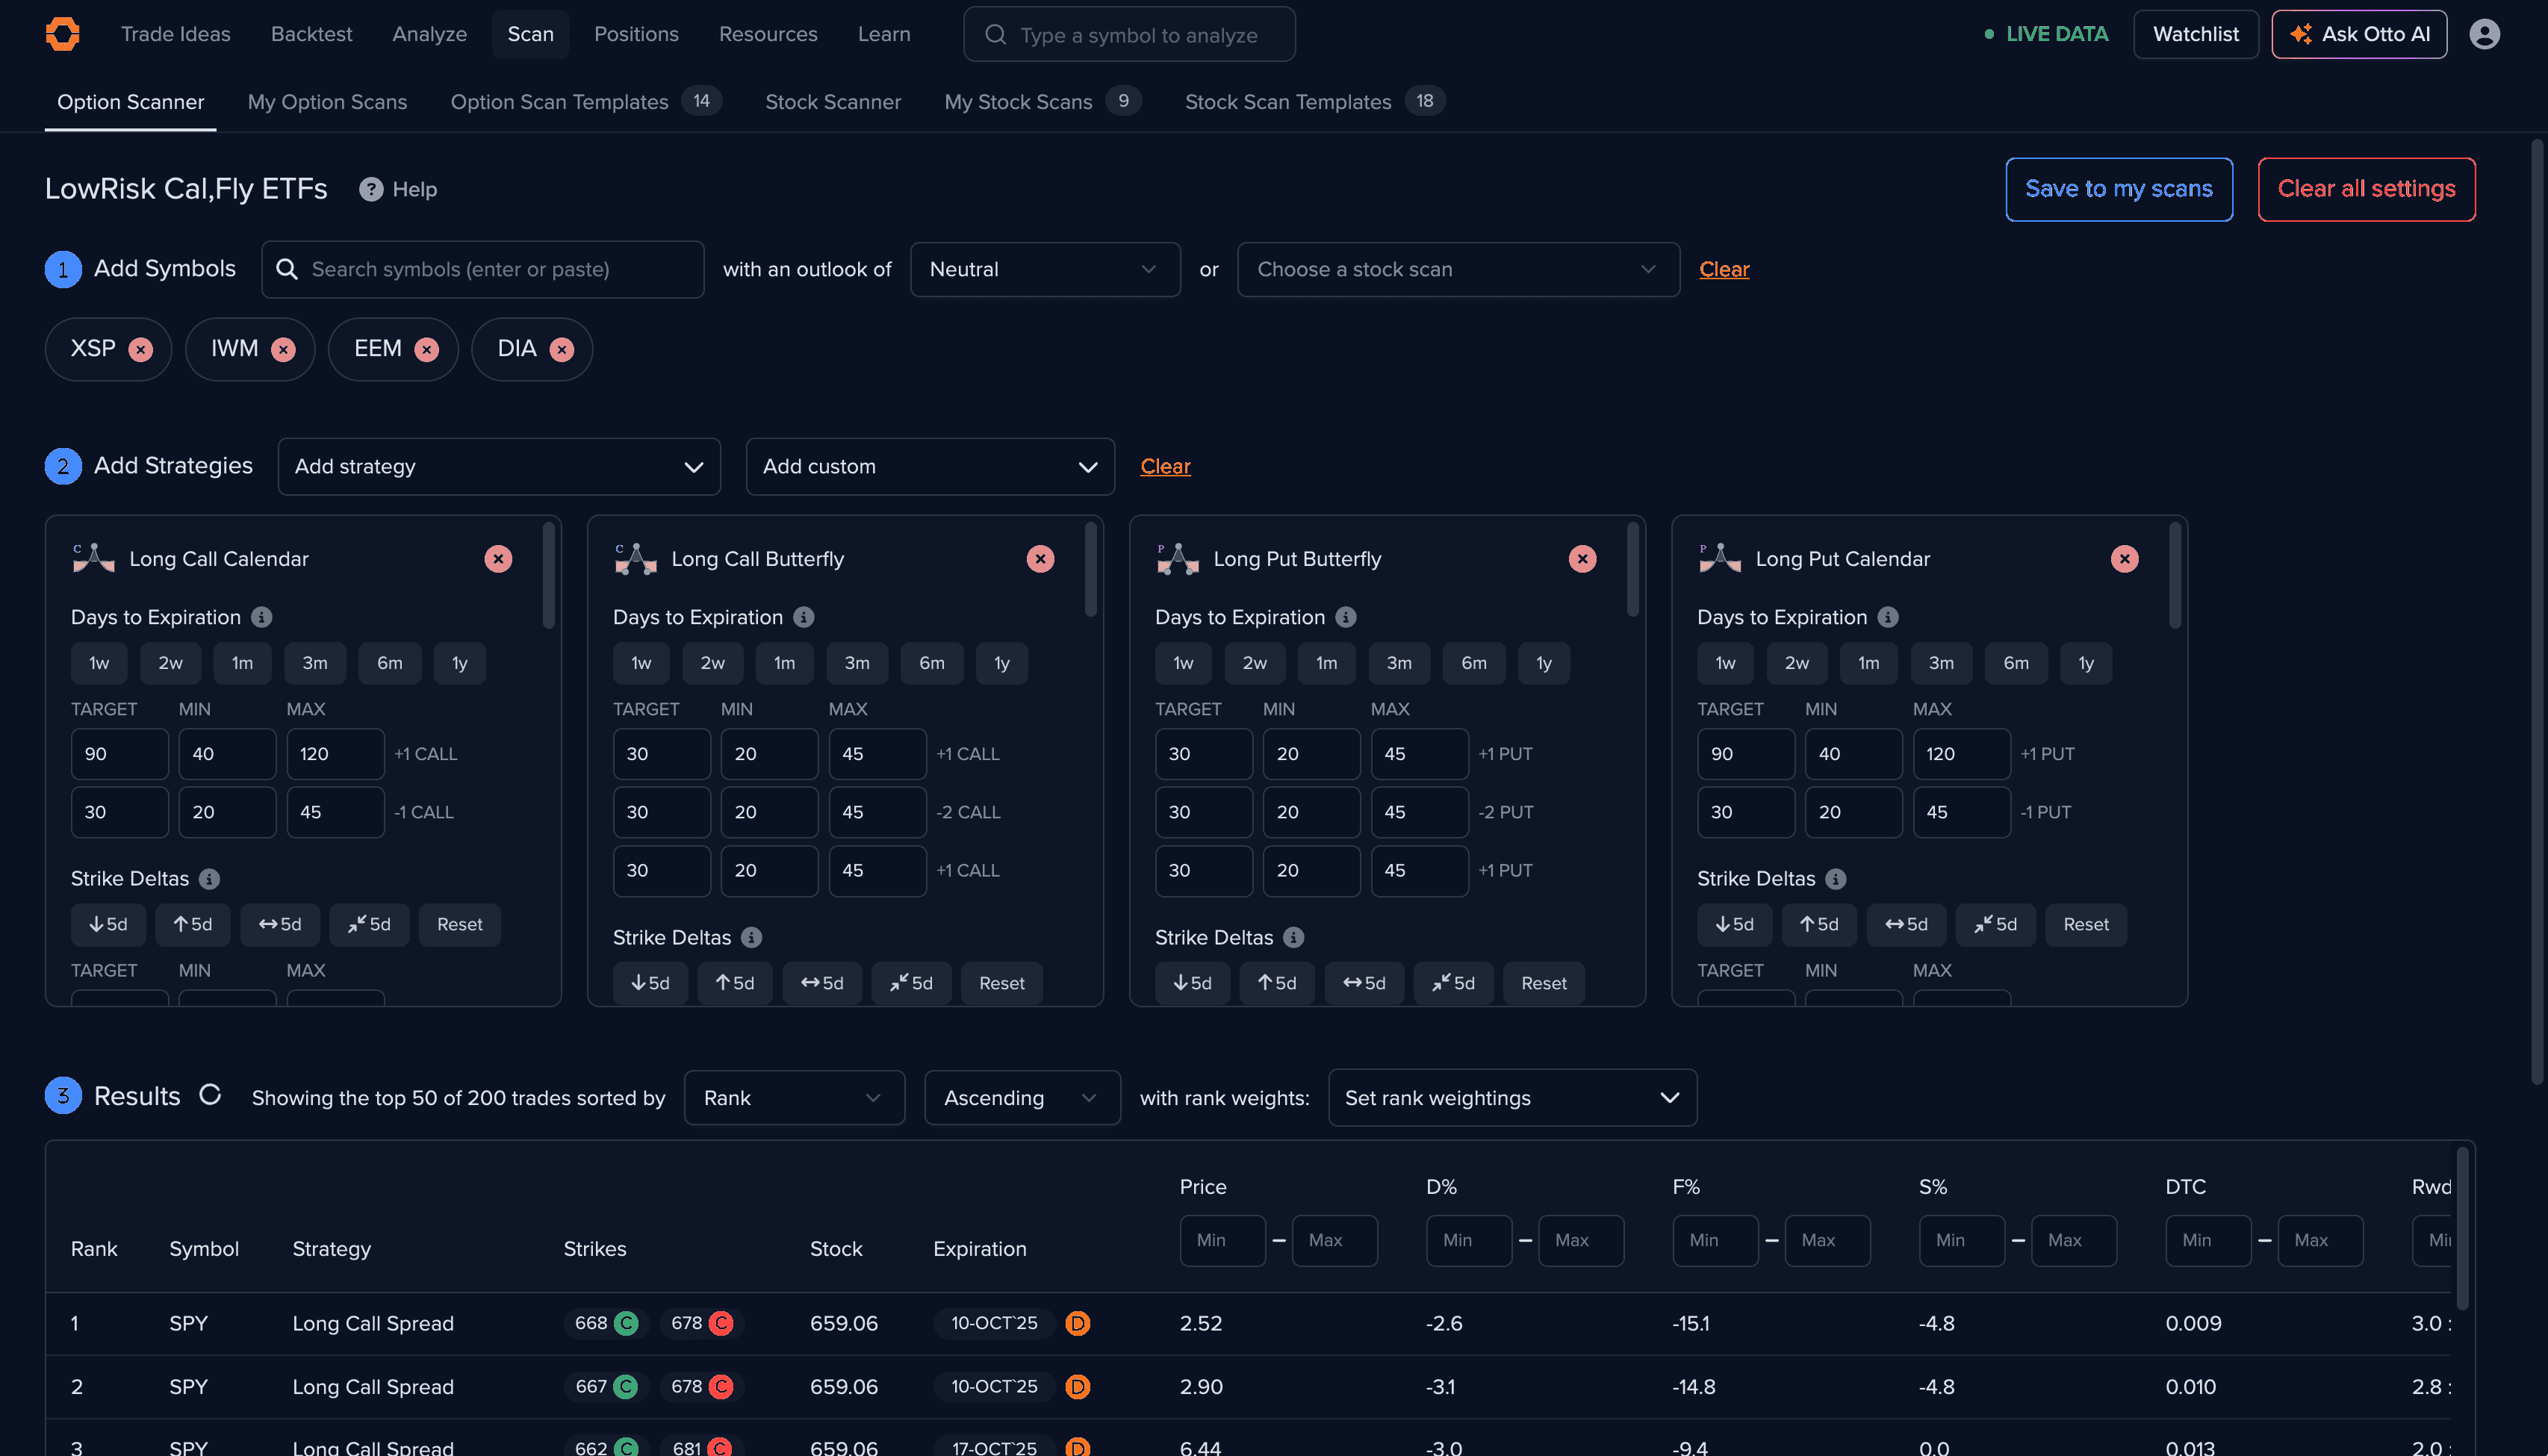Open the Choose a stock scan dropdown

tap(1458, 269)
